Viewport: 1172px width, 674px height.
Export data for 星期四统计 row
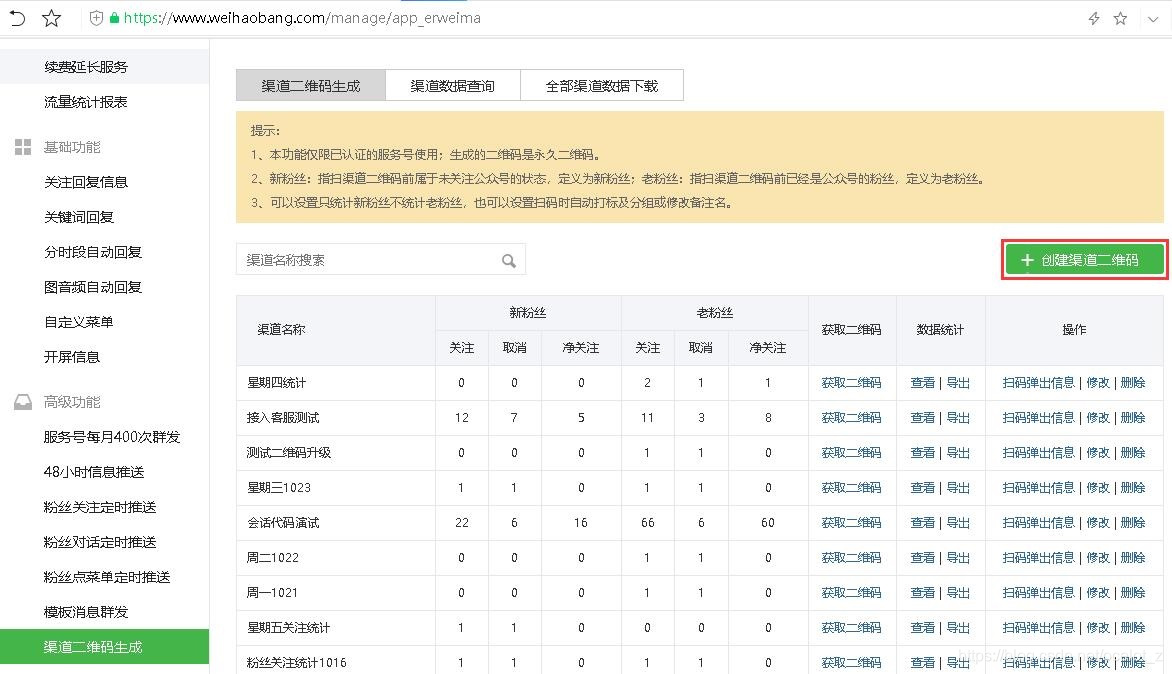[x=958, y=383]
